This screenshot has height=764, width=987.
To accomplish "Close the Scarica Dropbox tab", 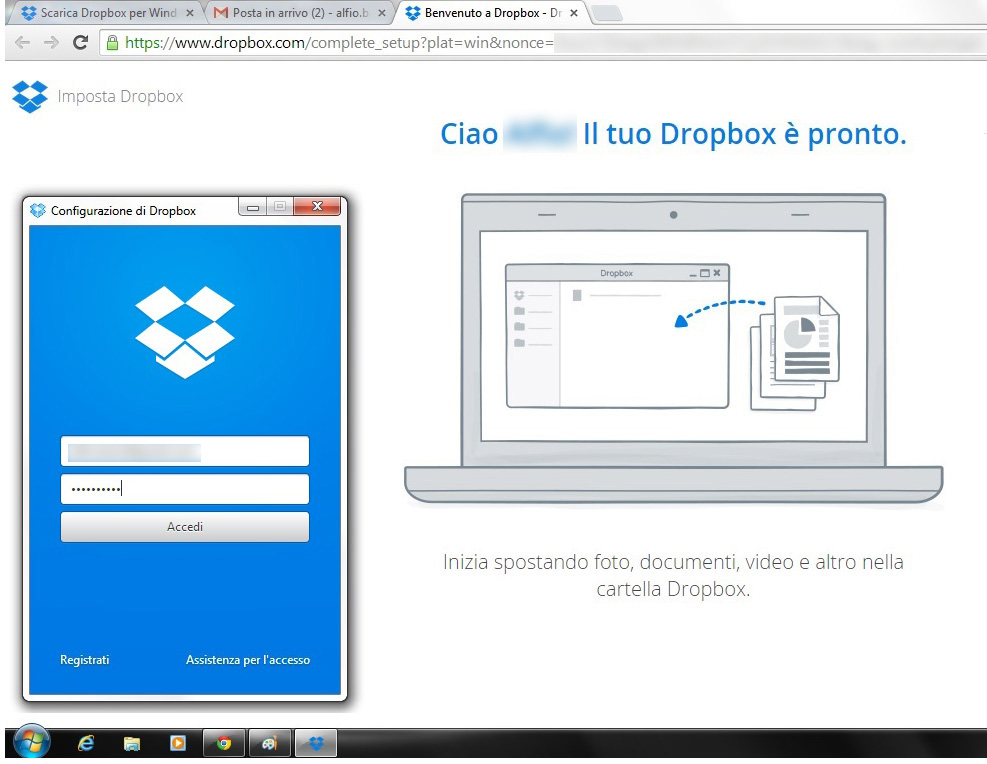I will point(190,13).
